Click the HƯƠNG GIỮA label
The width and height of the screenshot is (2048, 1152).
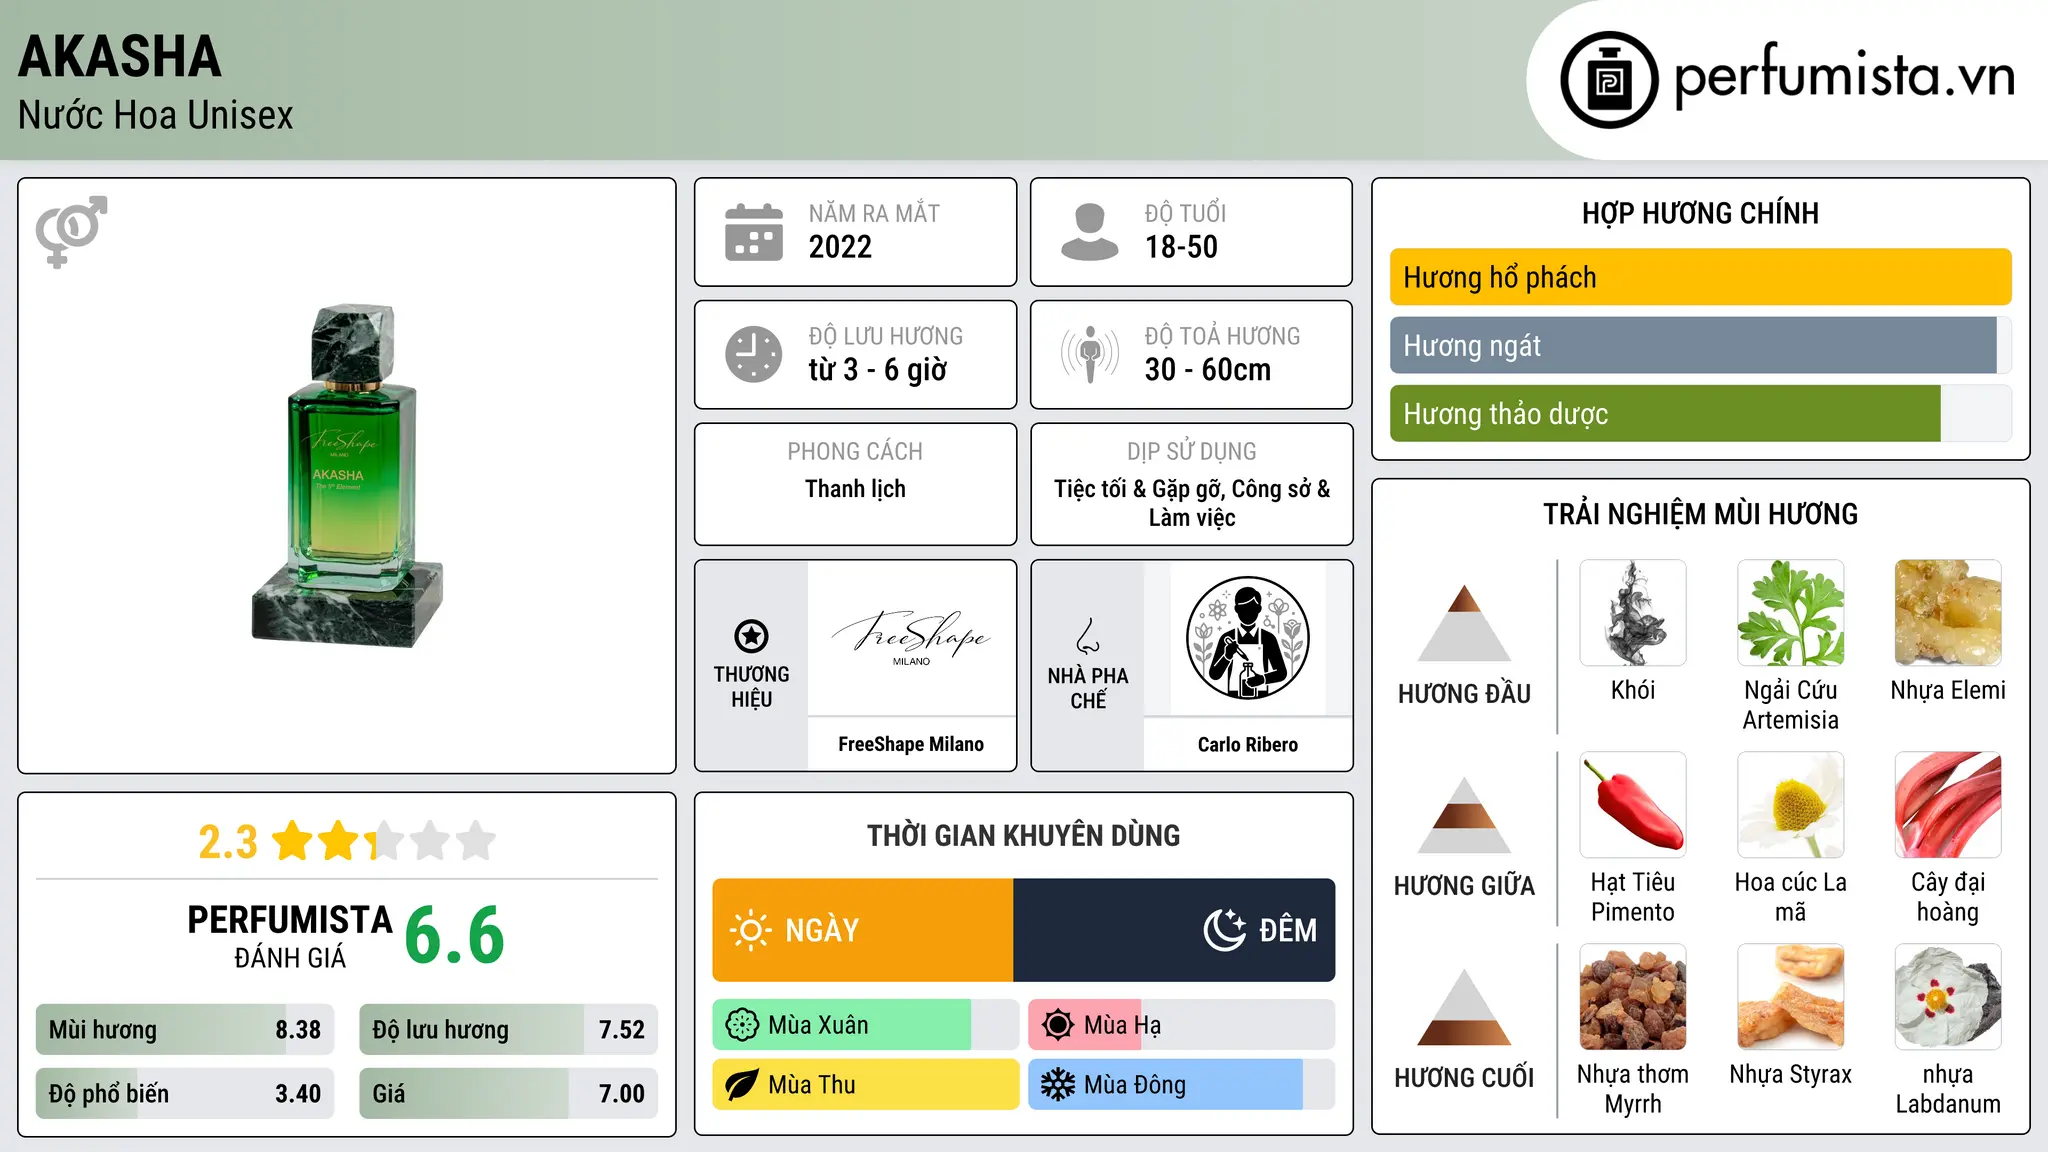tap(1464, 885)
